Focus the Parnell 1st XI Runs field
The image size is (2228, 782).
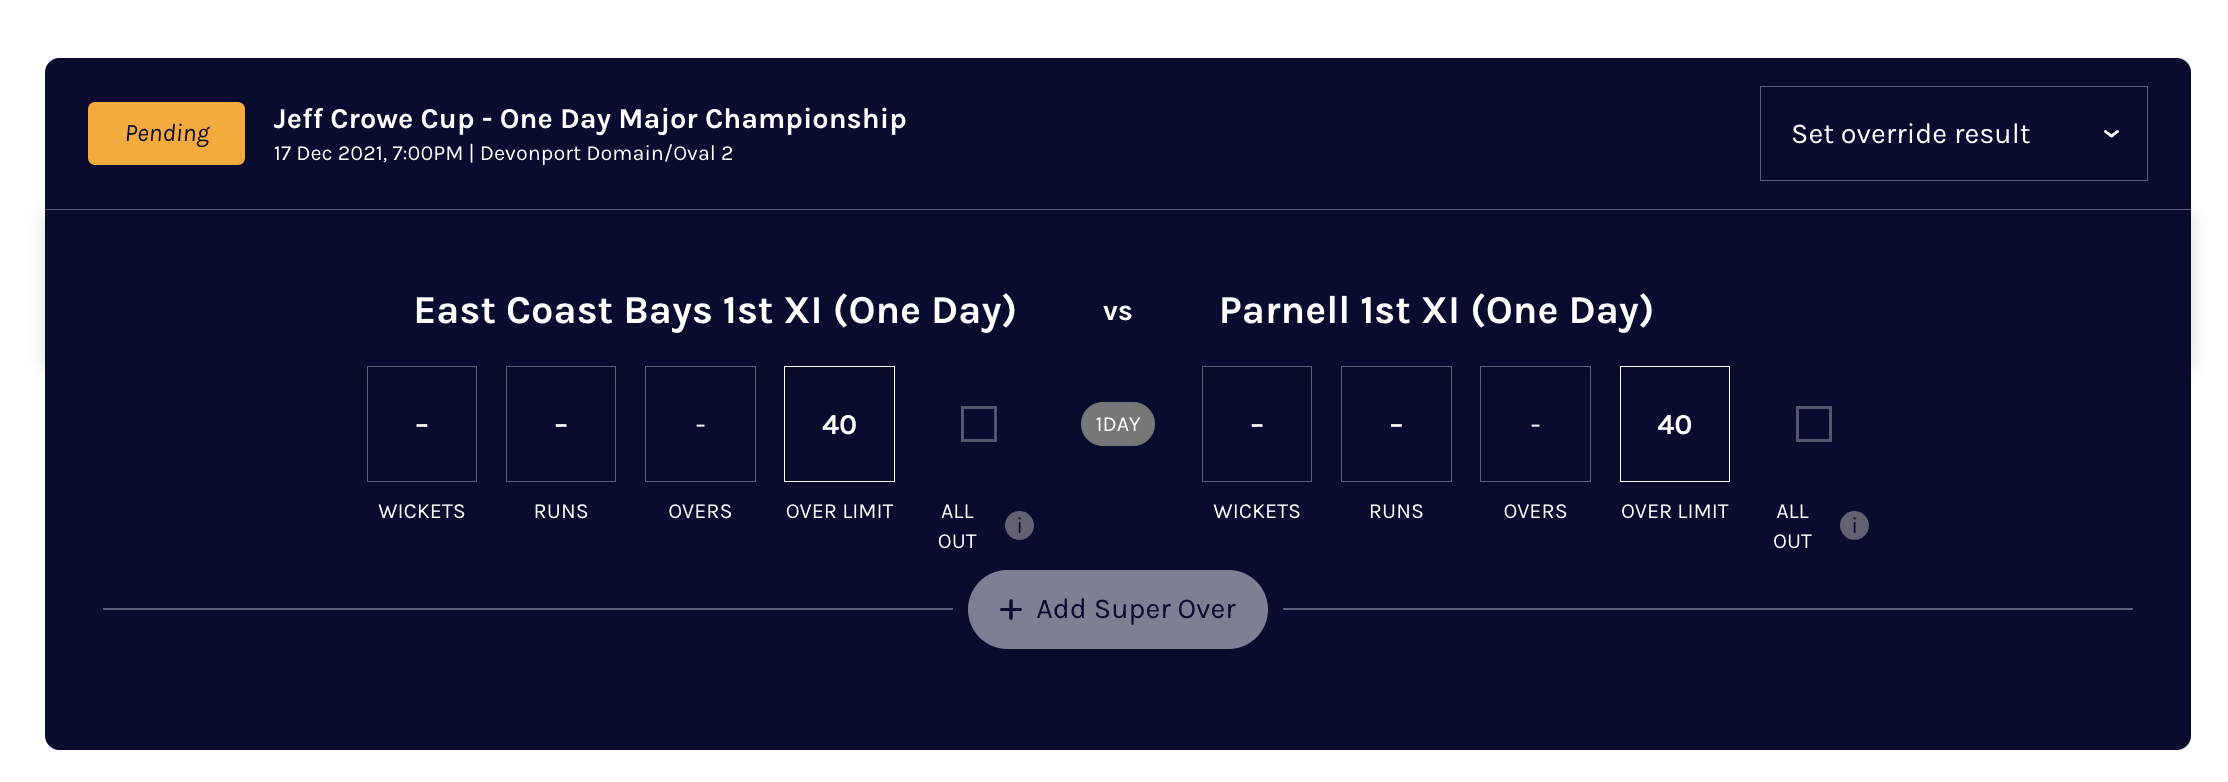coord(1396,424)
